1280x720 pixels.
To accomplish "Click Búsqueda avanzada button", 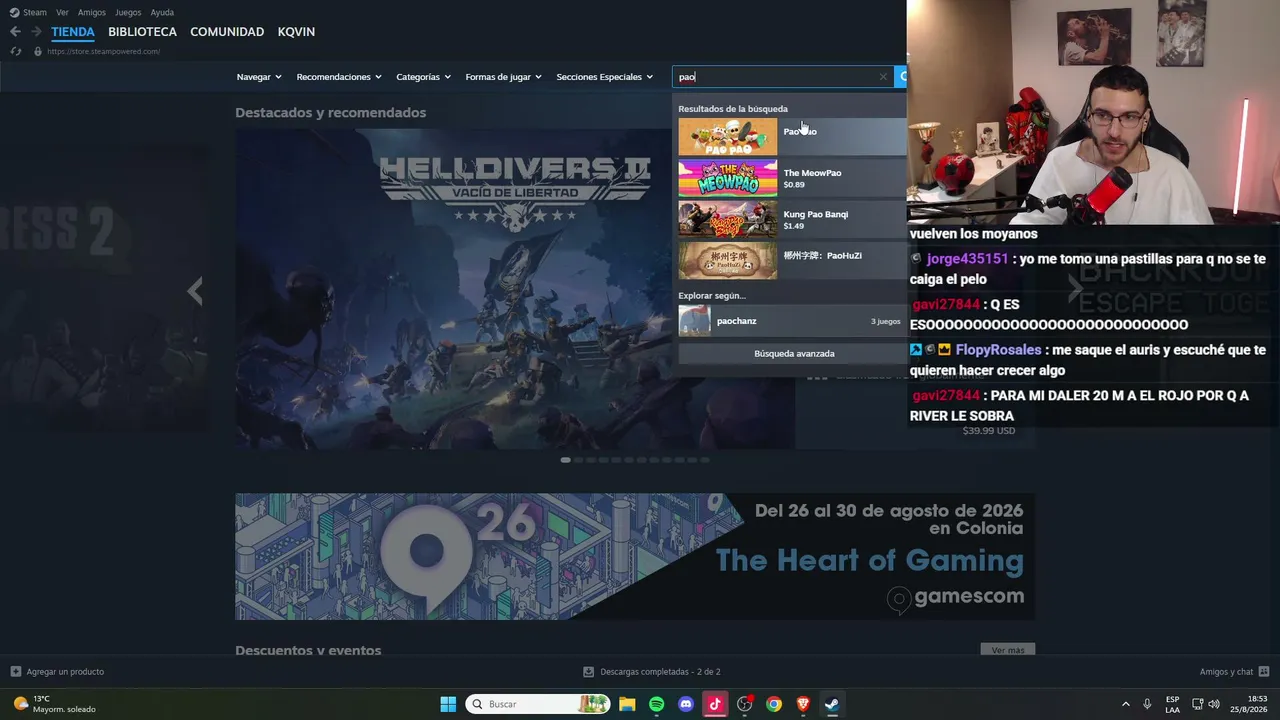I will pos(794,353).
